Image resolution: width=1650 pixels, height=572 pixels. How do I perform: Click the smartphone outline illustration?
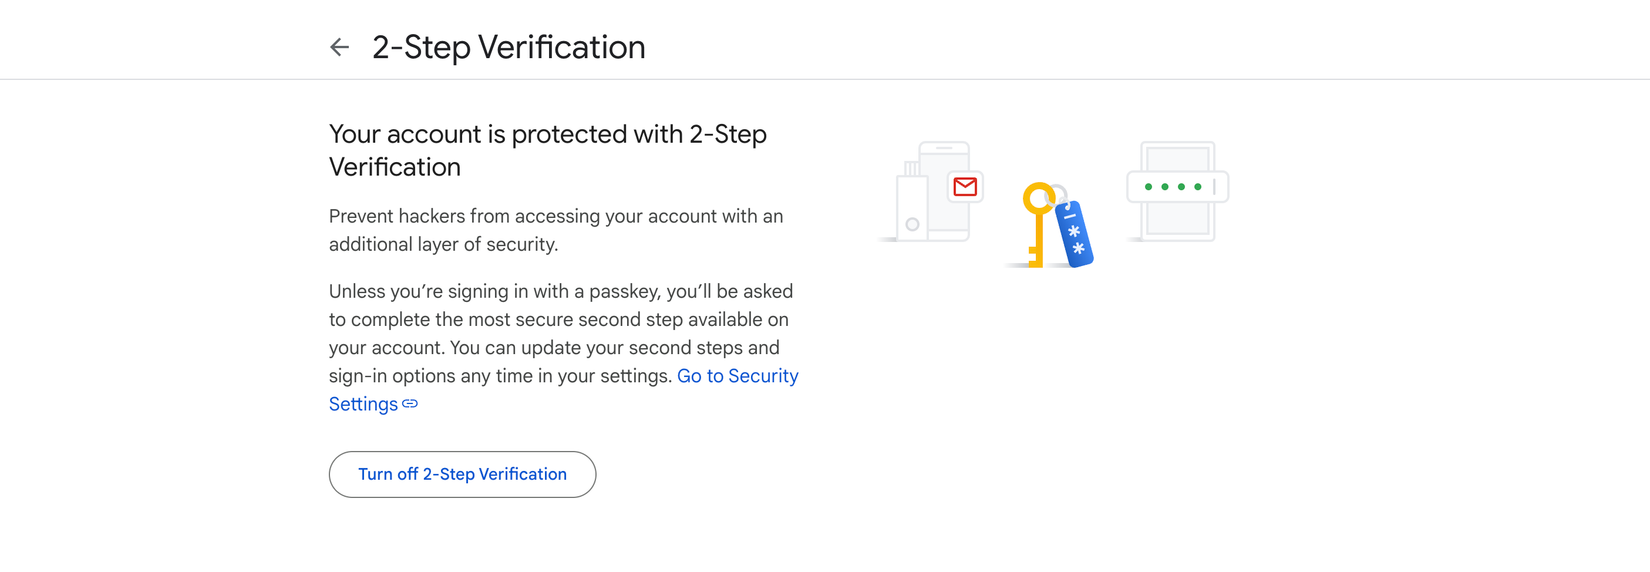click(945, 191)
